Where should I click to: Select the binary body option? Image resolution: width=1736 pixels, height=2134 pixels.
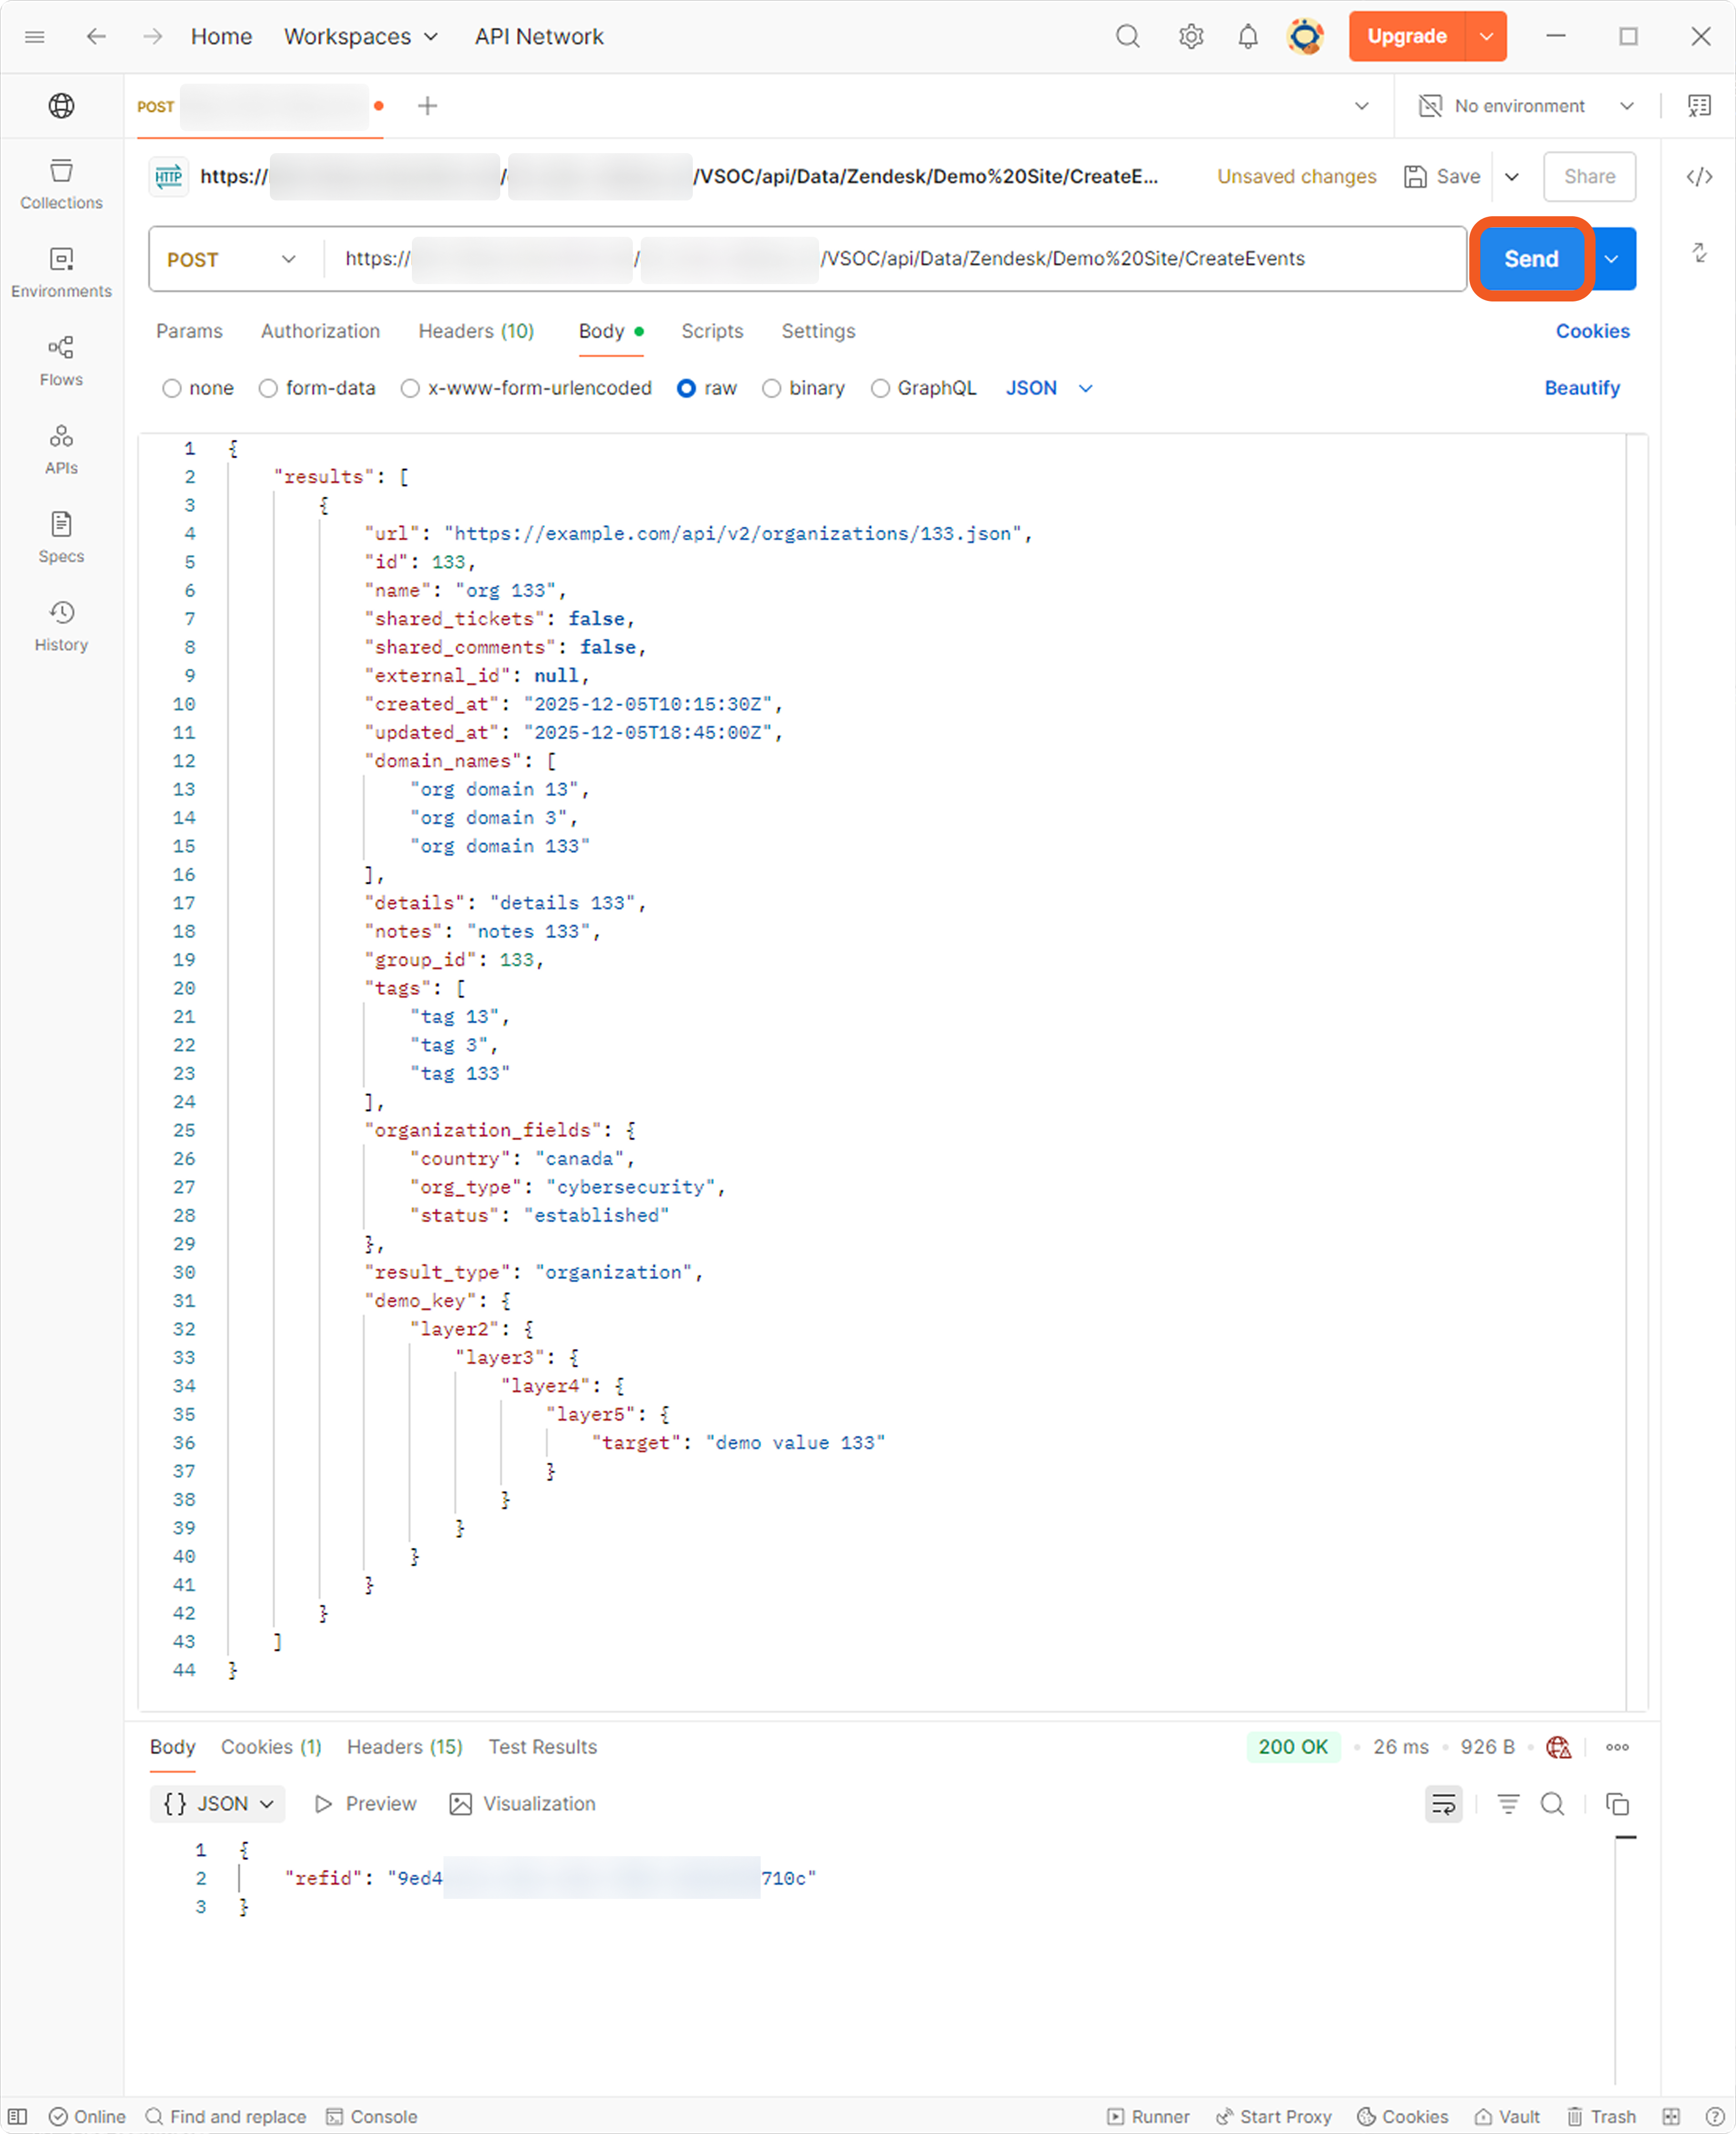point(771,388)
